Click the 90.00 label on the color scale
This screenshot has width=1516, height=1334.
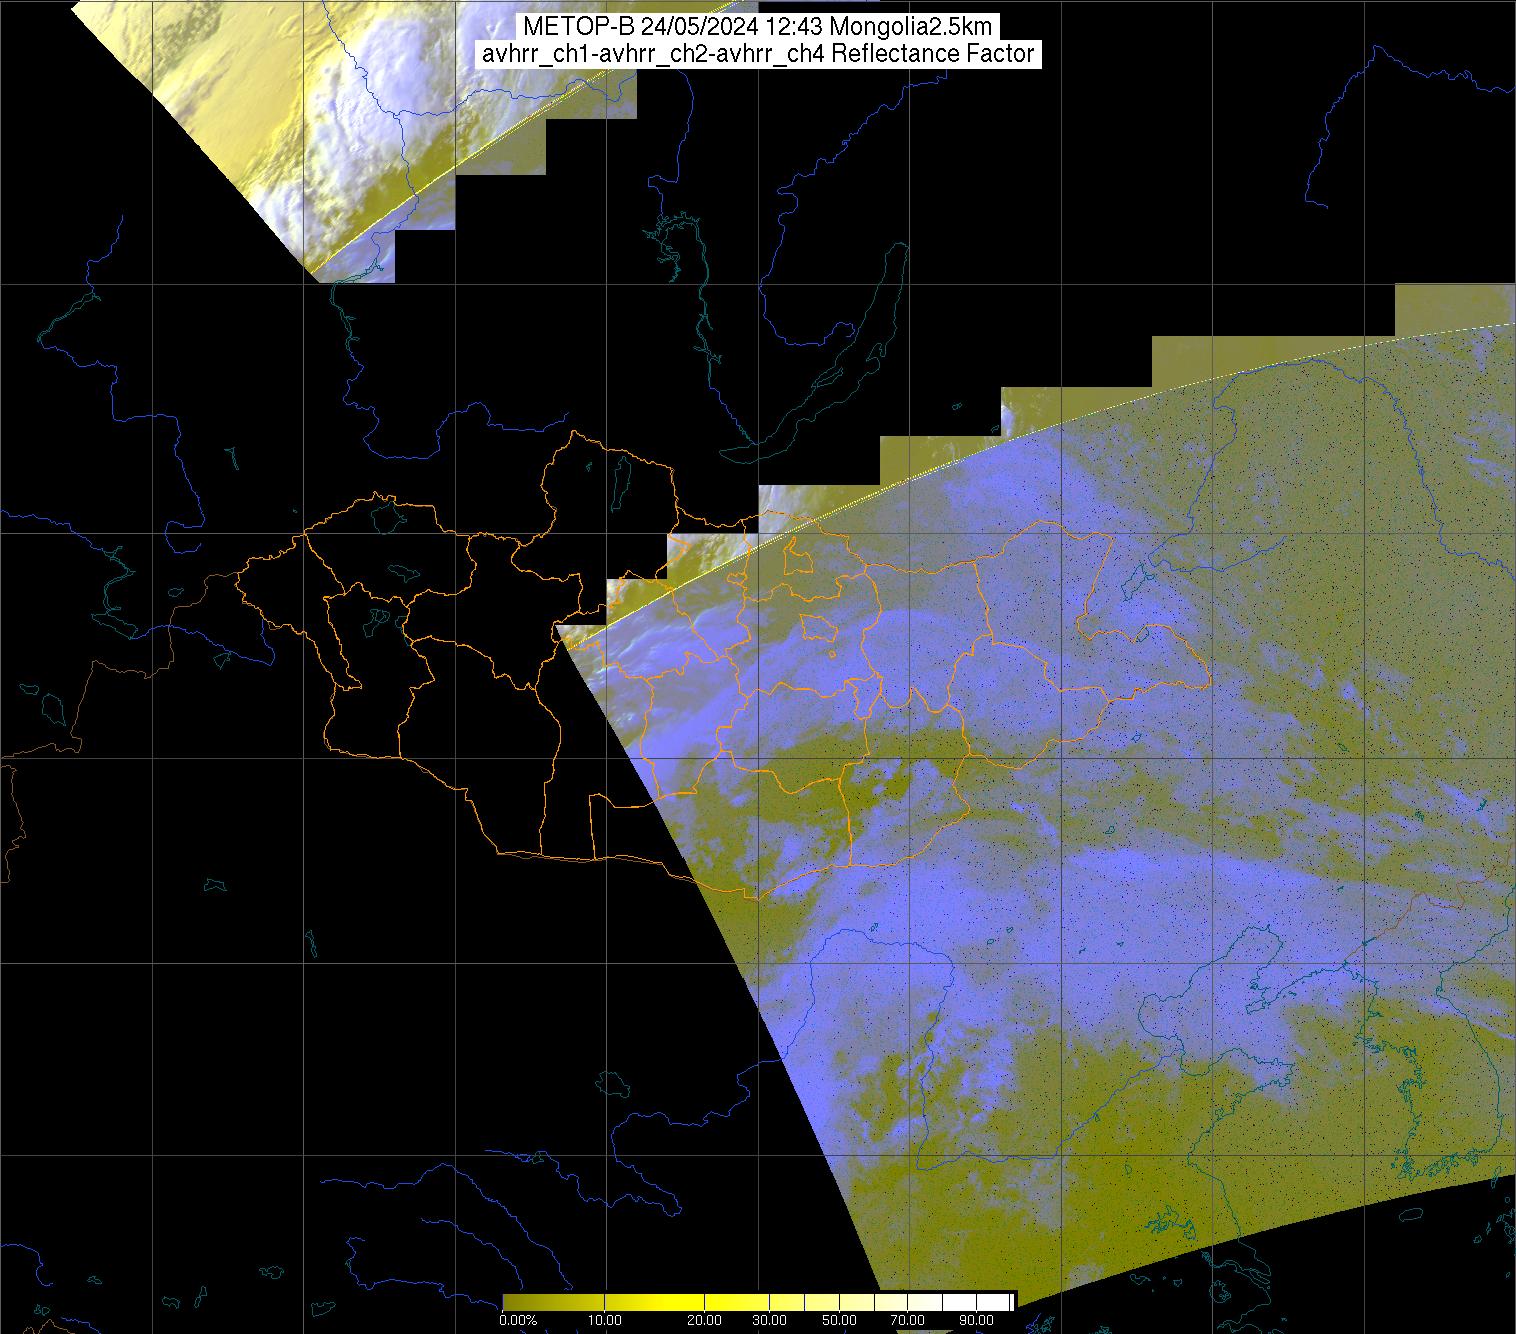(976, 1320)
